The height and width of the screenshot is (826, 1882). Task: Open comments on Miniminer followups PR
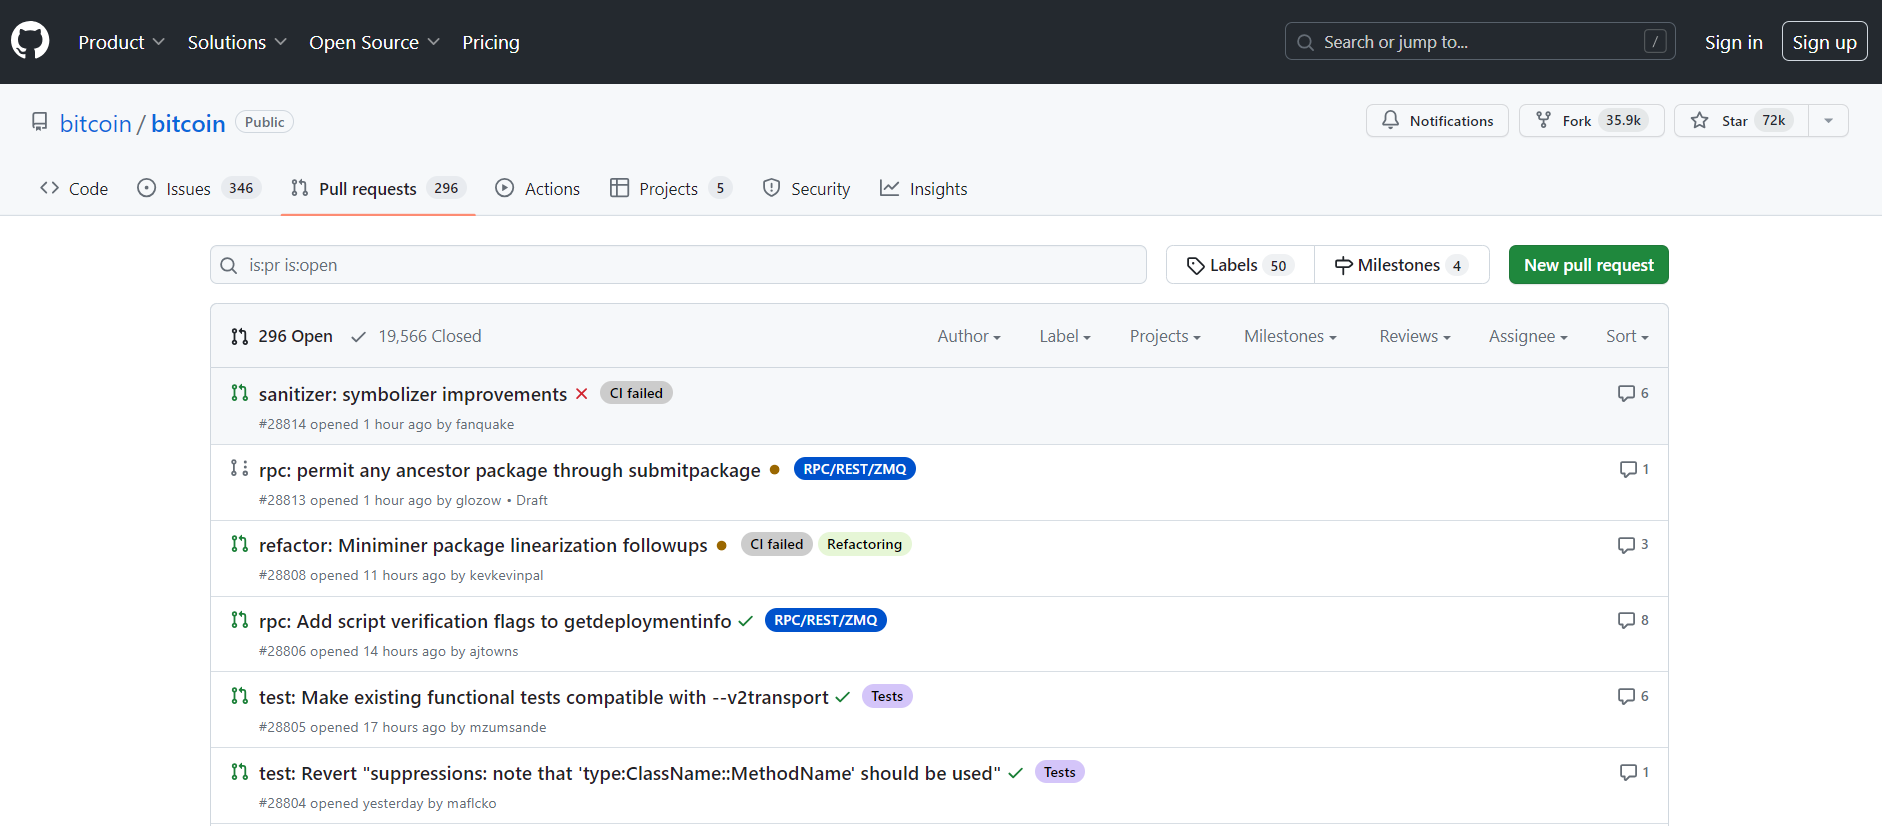(1633, 544)
